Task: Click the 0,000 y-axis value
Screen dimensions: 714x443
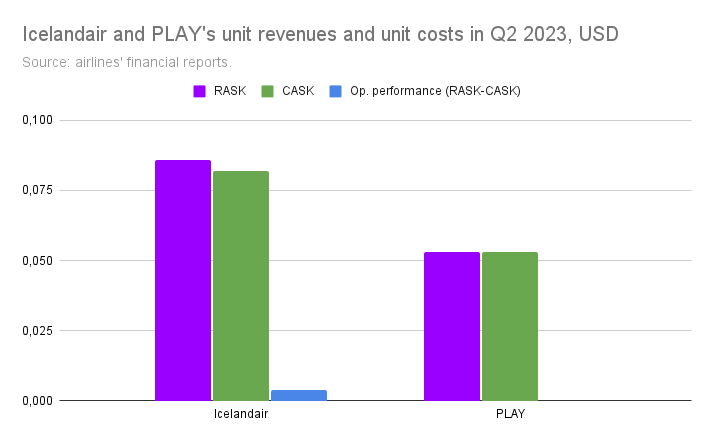Action: 37,401
